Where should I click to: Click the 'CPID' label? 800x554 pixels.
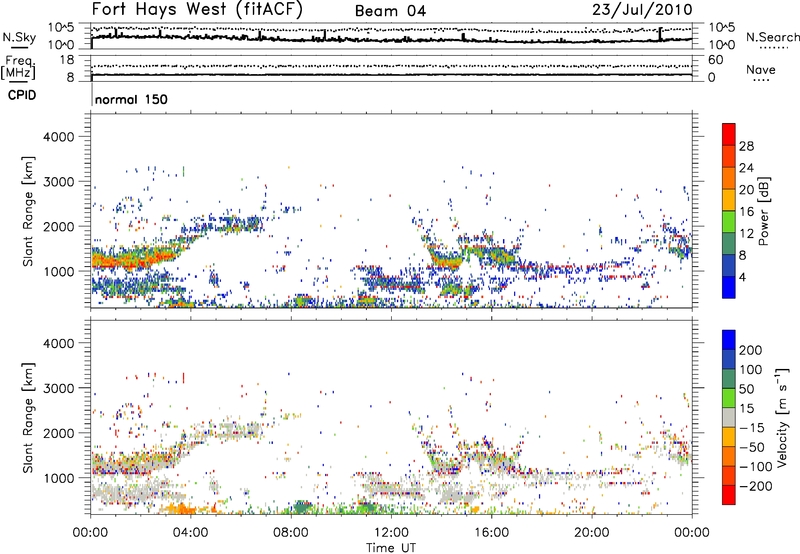[22, 95]
